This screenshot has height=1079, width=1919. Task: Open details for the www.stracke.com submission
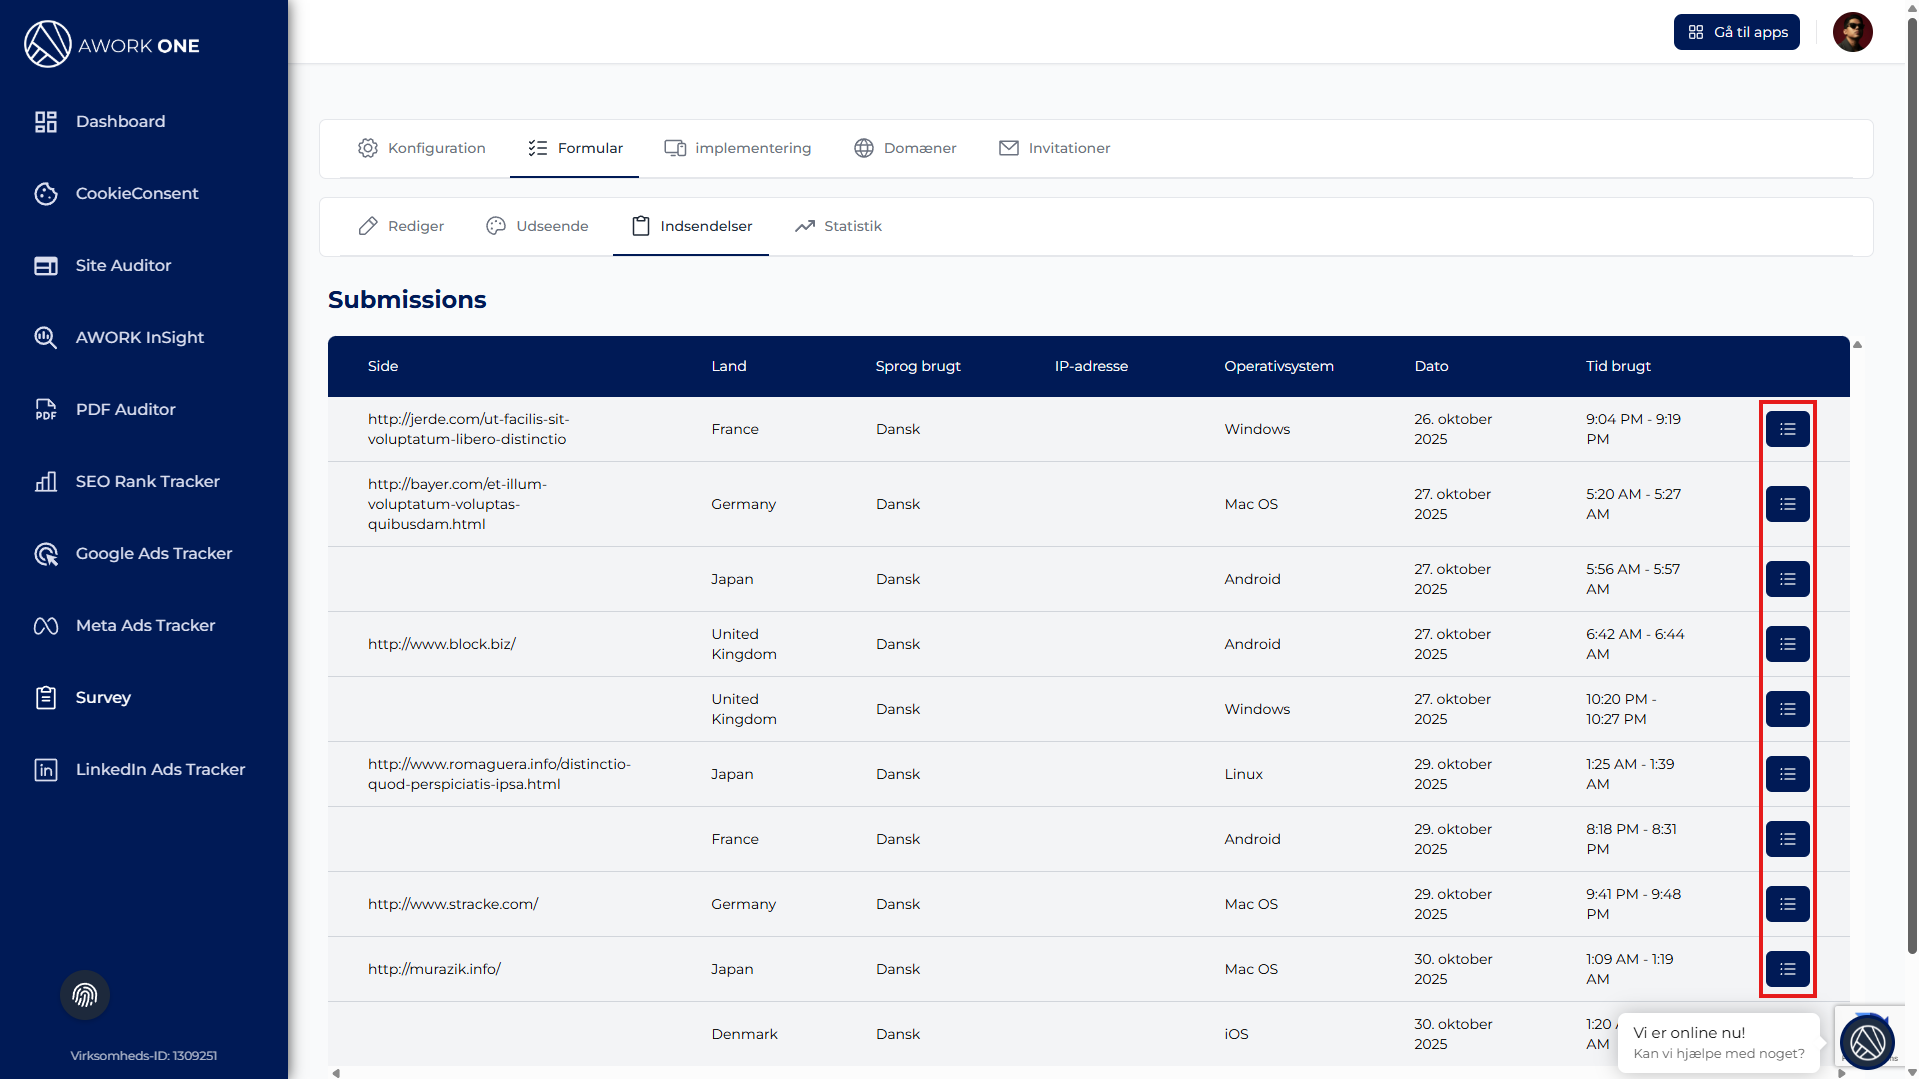(1787, 904)
